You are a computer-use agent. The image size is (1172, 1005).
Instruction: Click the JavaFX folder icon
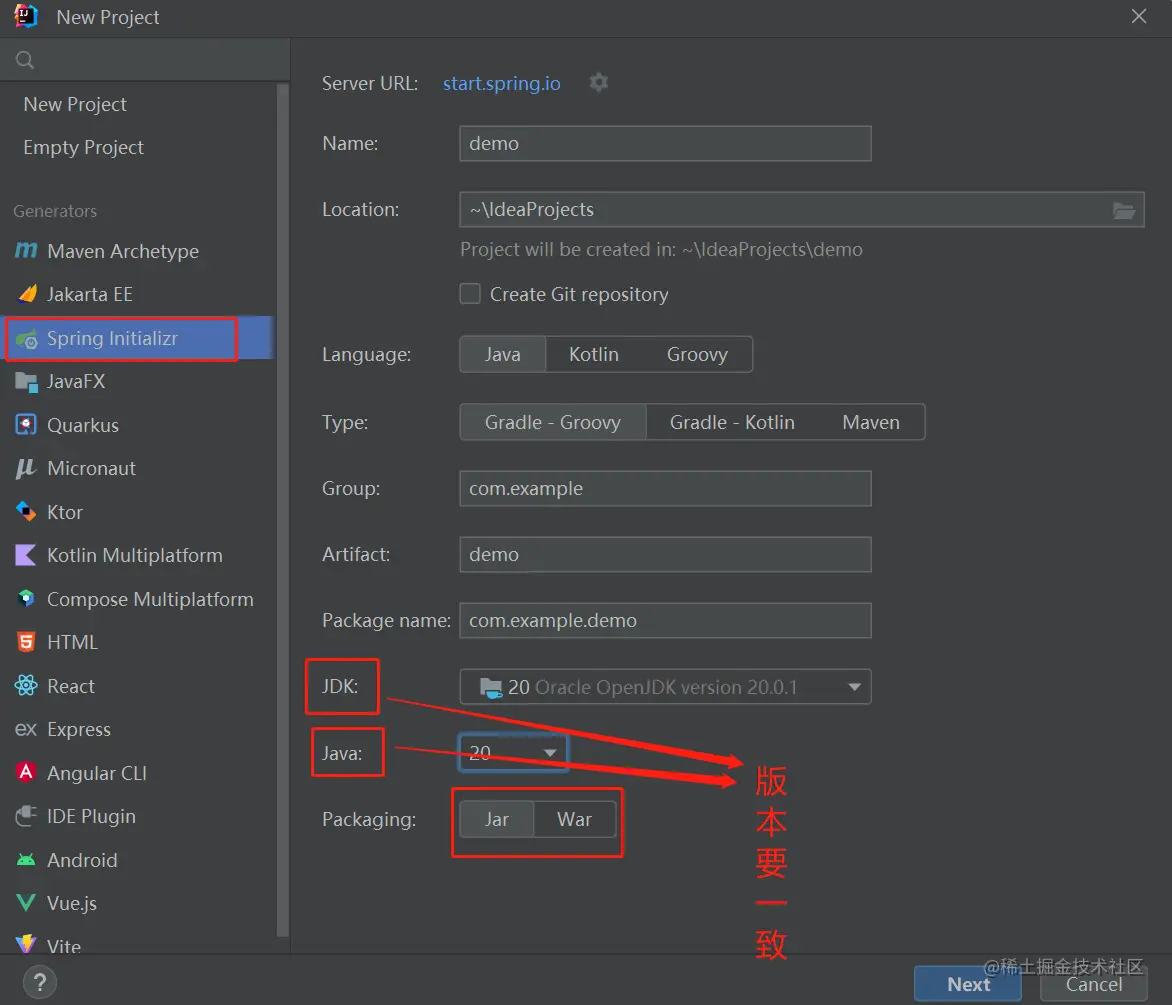pyautogui.click(x=26, y=382)
